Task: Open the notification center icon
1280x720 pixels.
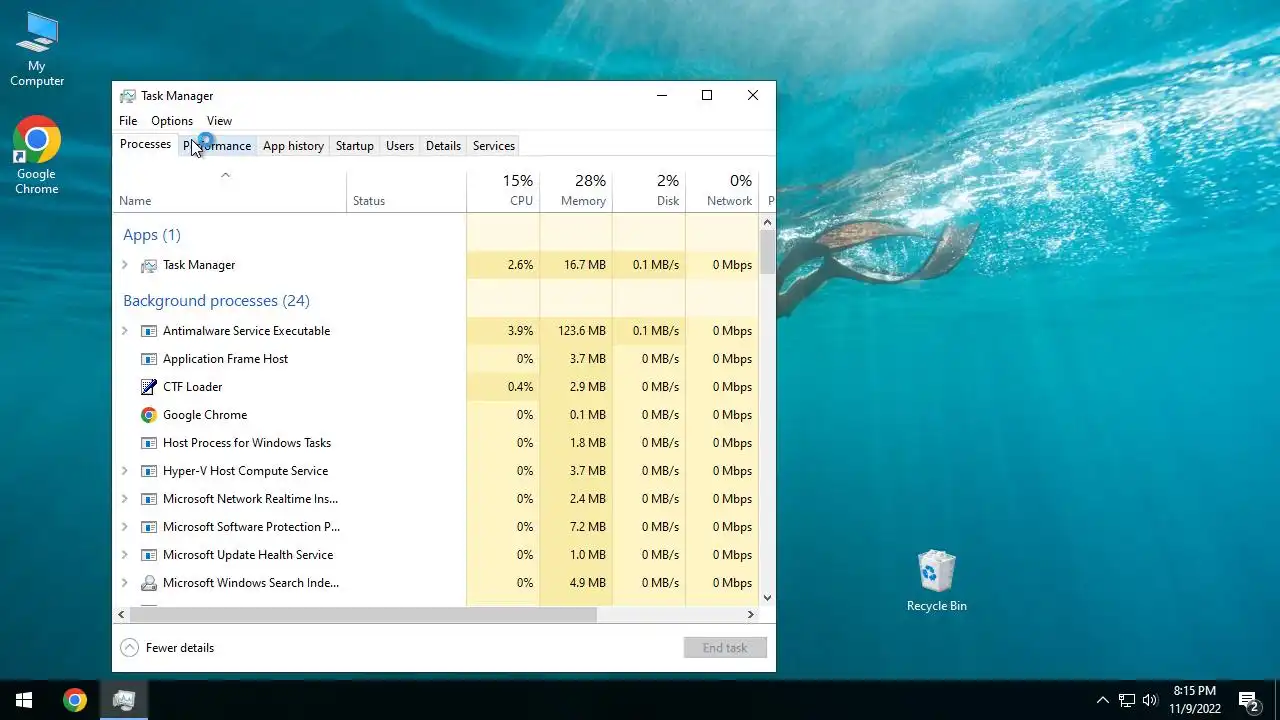Action: click(1248, 700)
